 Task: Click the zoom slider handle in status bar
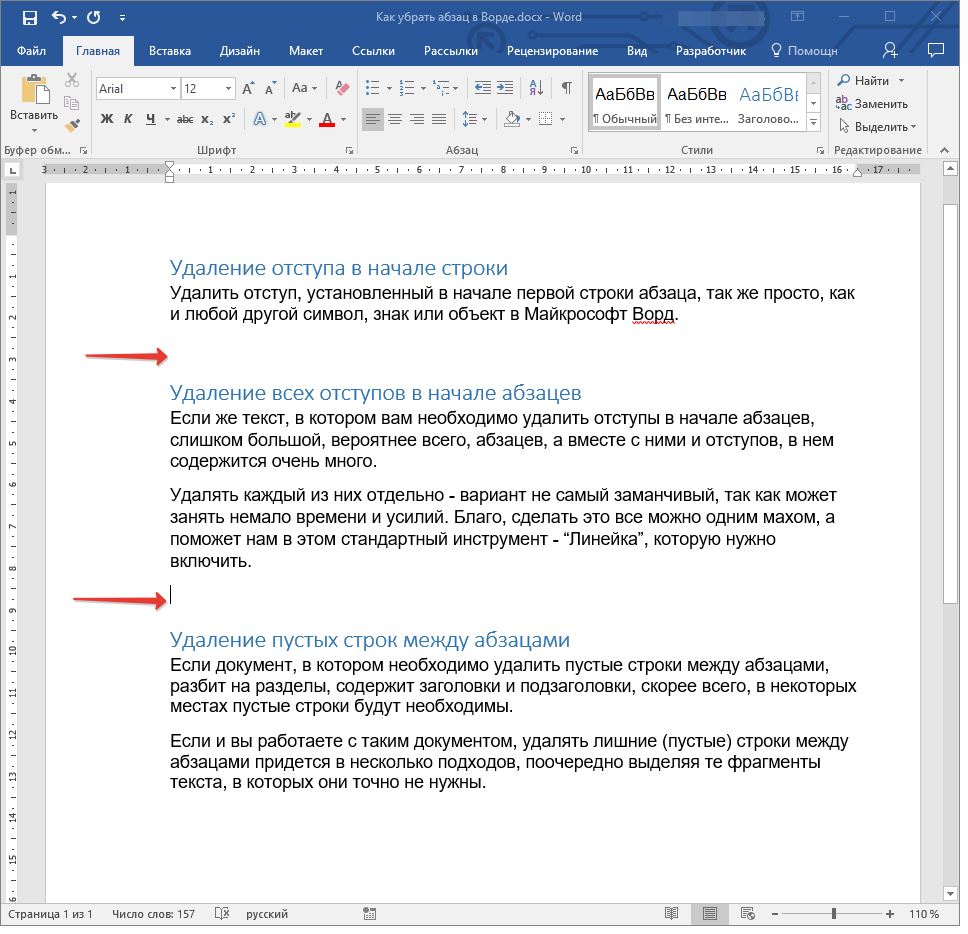tap(833, 914)
